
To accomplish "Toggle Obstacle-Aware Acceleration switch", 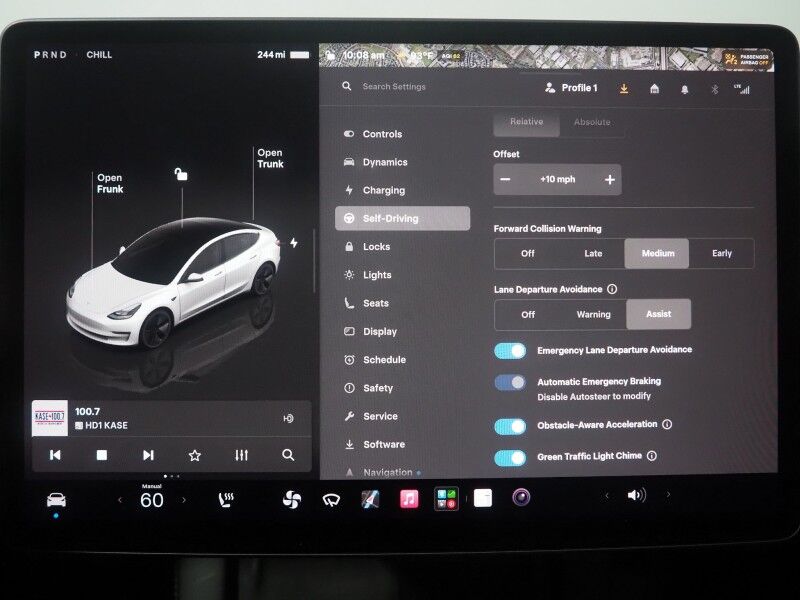I will [x=510, y=427].
